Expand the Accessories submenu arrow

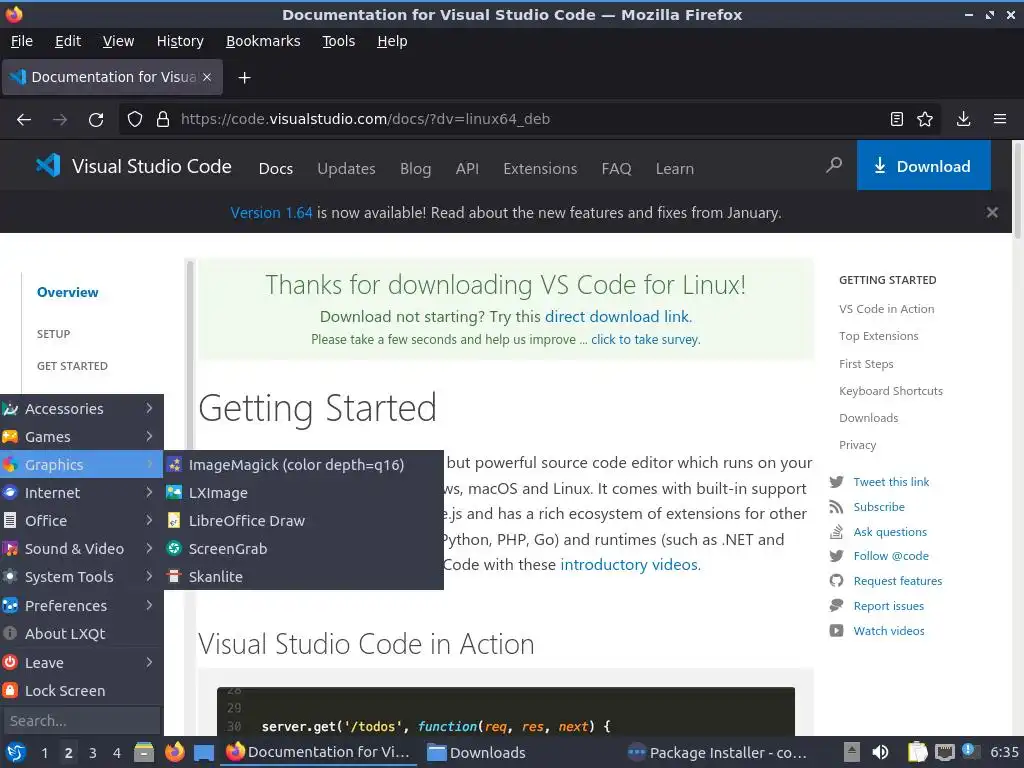click(149, 408)
